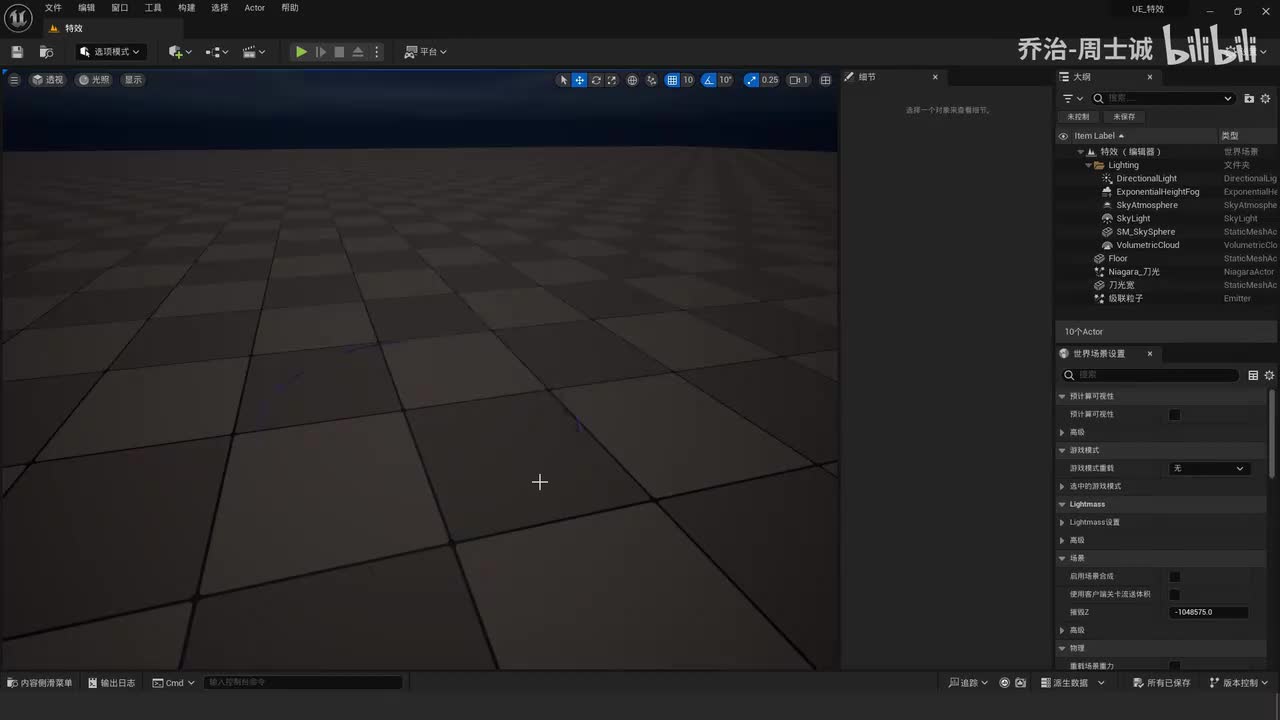The width and height of the screenshot is (1280, 720).
Task: Click the Skip/advance frame button
Action: 320,52
